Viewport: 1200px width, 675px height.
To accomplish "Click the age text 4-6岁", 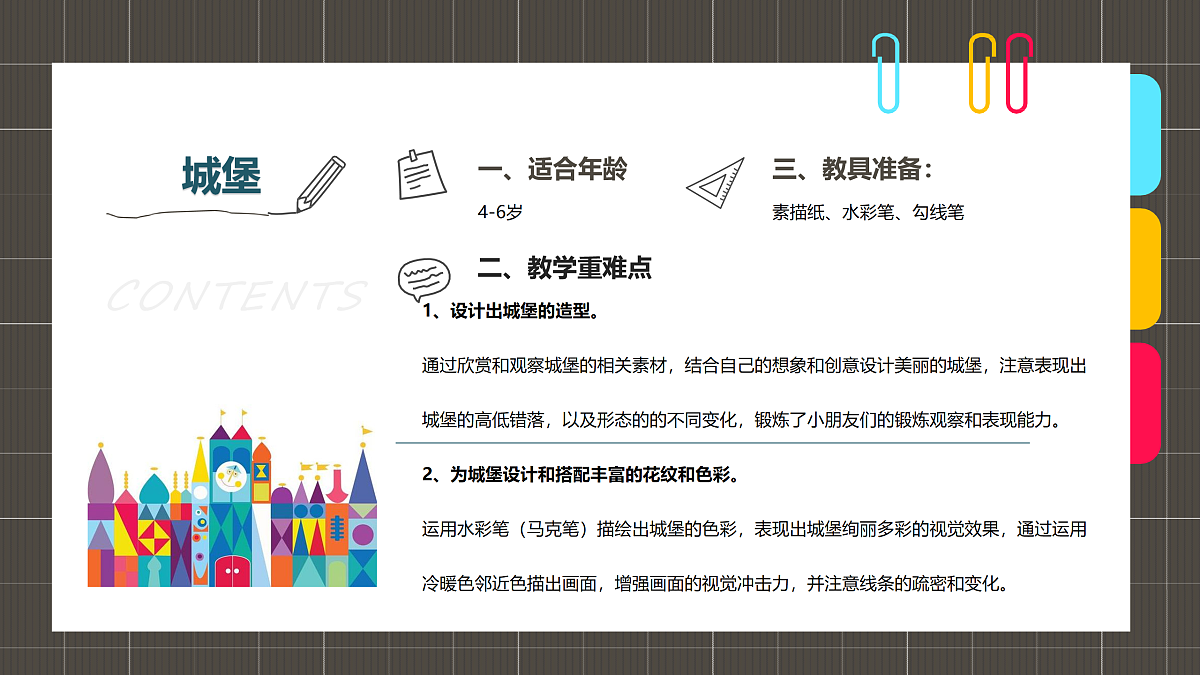I will [500, 212].
